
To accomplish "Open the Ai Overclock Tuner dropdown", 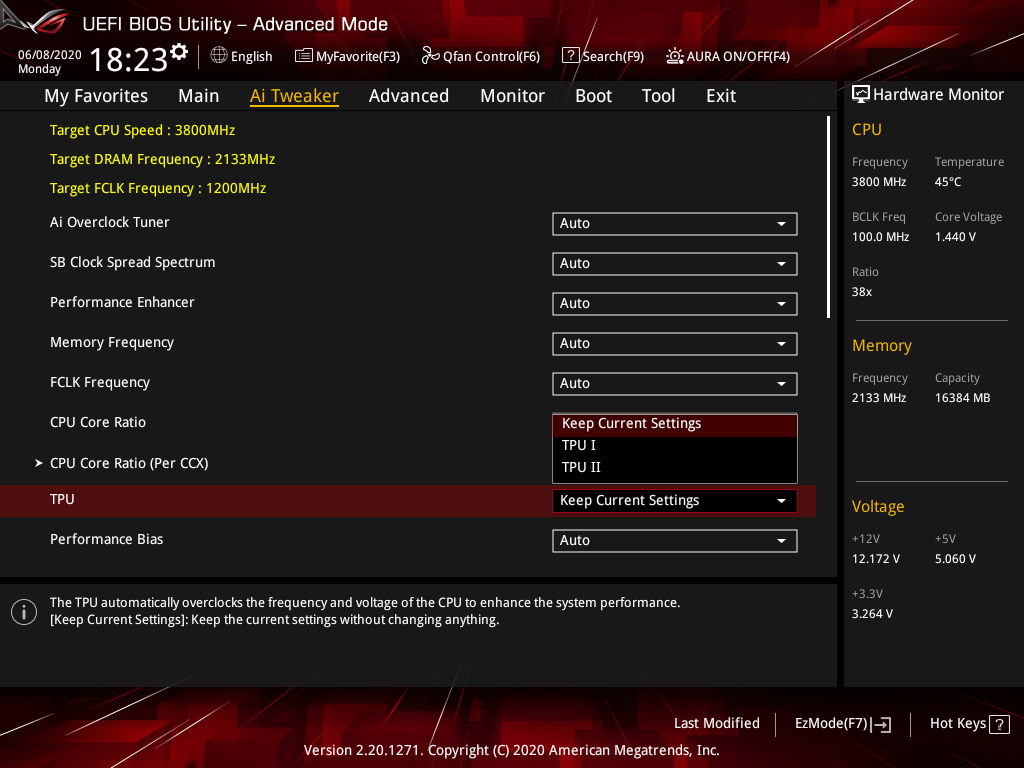I will point(675,223).
